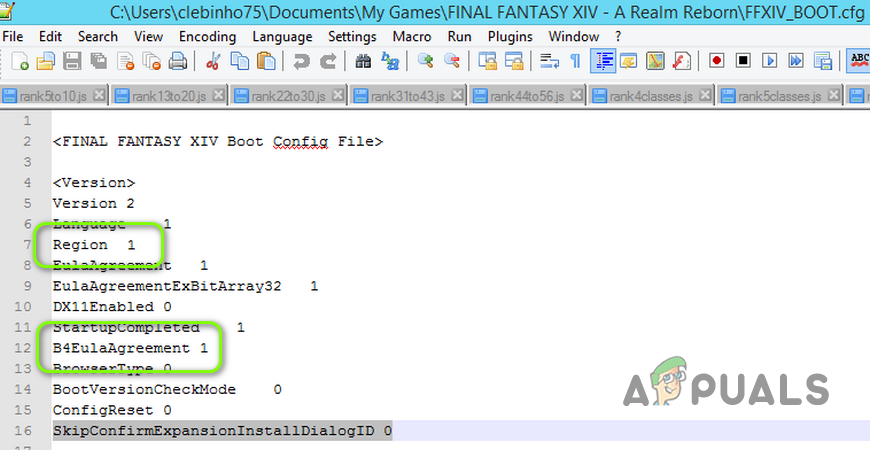The height and width of the screenshot is (450, 870).
Task: Cut selection with the scissors icon
Action: coord(213,61)
